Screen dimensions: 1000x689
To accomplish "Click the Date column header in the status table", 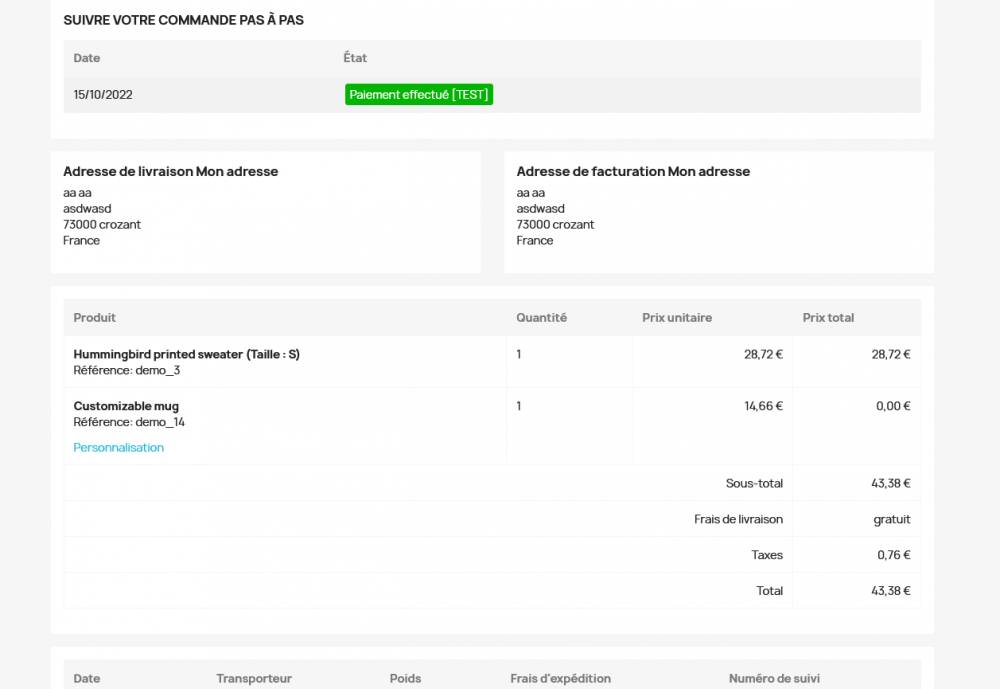I will (87, 58).
